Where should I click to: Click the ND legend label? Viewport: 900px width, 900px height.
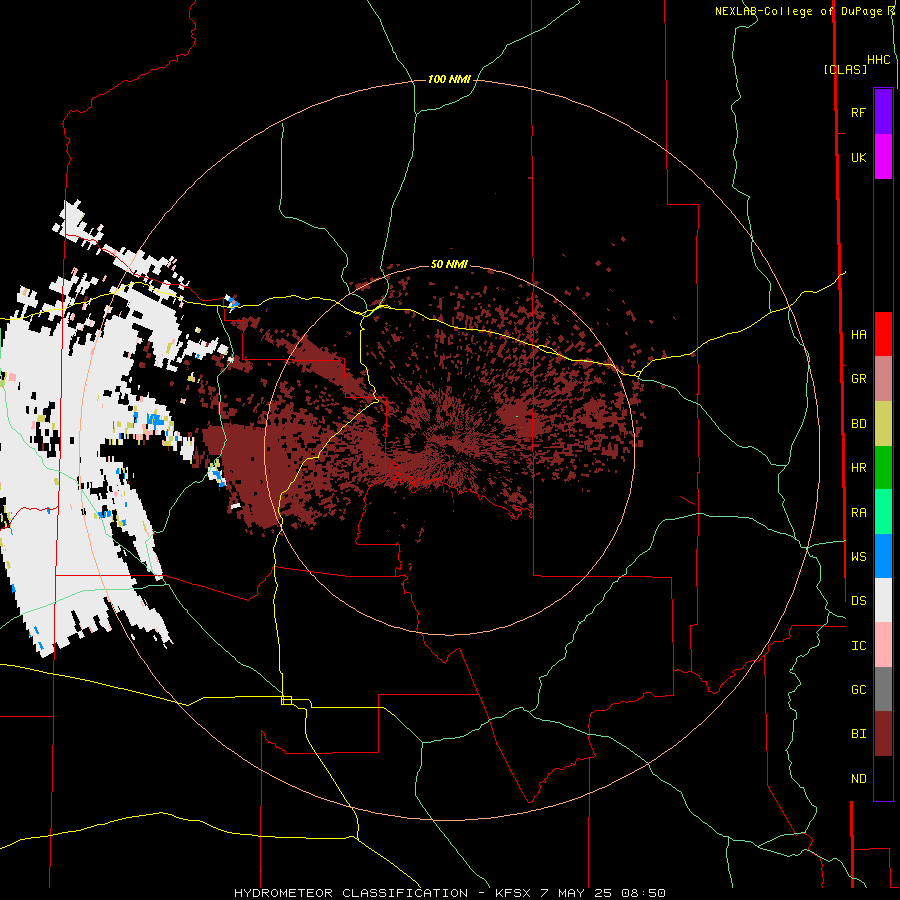[x=859, y=779]
